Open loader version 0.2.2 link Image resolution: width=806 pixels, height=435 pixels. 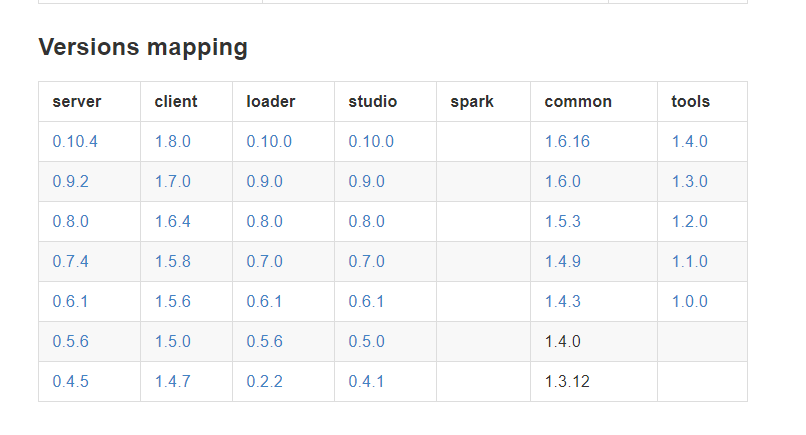pos(265,382)
